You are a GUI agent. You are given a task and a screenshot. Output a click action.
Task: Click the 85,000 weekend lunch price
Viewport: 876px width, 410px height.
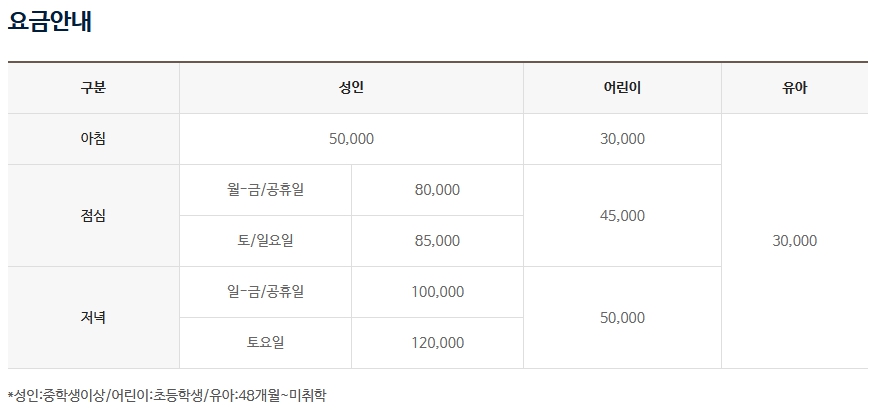(x=437, y=241)
